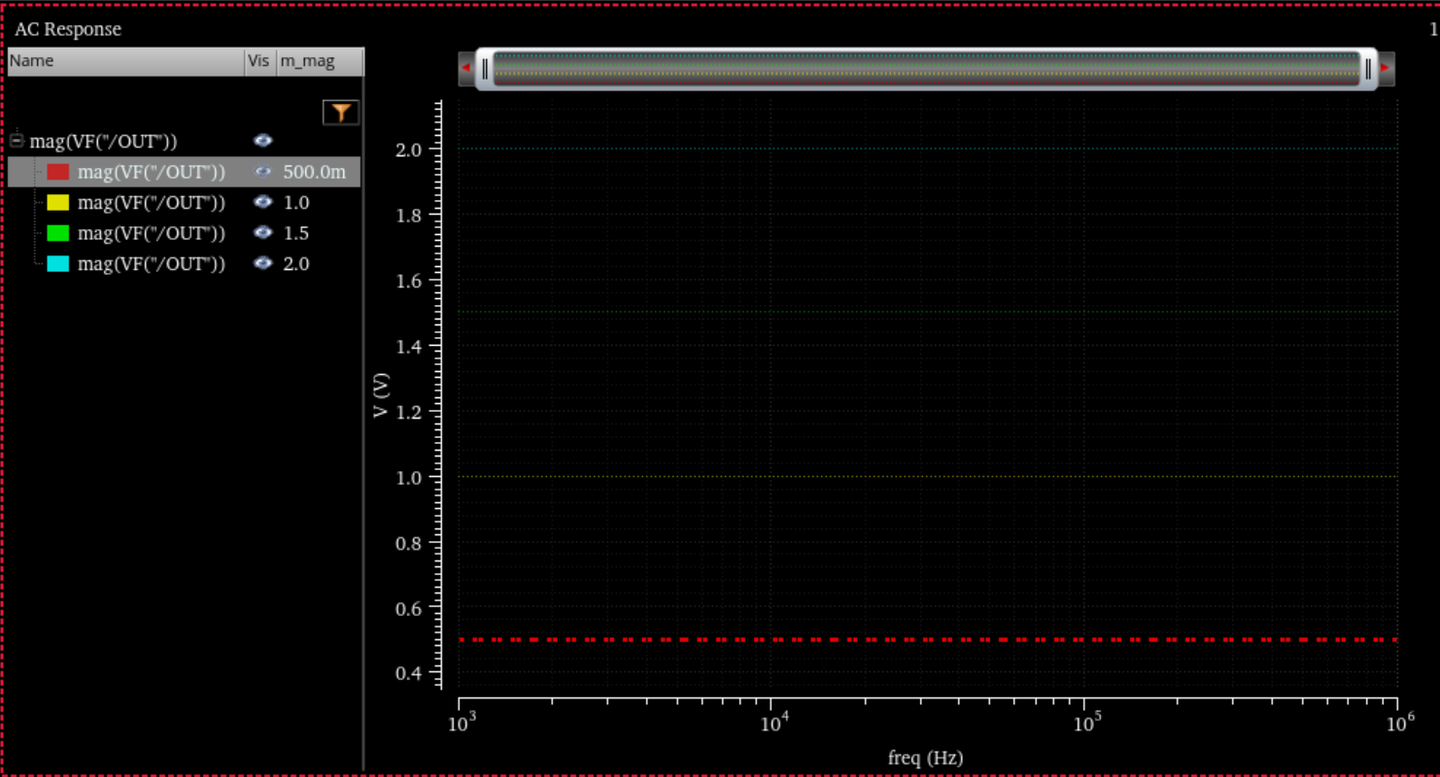This screenshot has height=777, width=1440.
Task: Click the yellow color swatch
Action: [58, 203]
